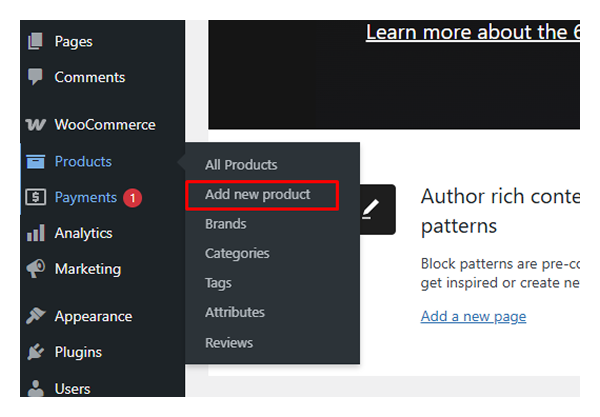Click the Analytics bar chart icon
The image size is (600, 417).
(x=36, y=233)
